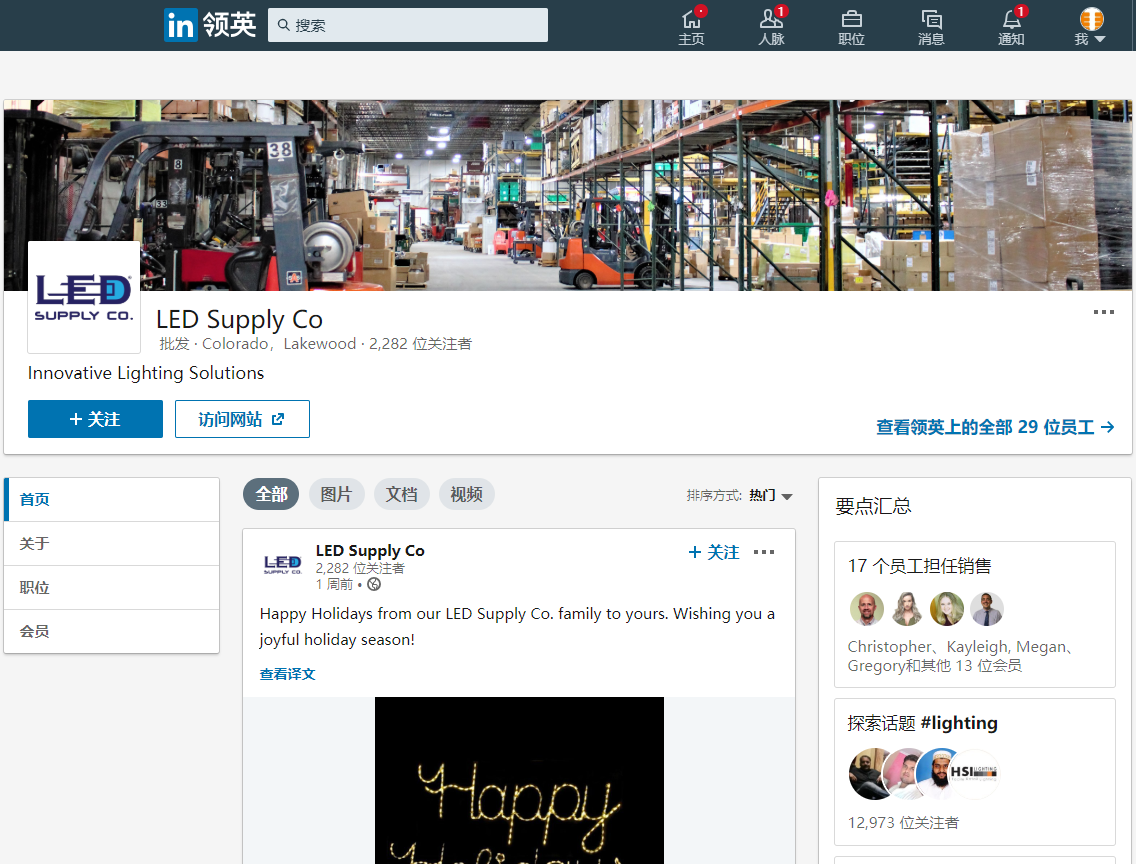
Task: Open the LinkedIn 领英 logo home link
Action: [x=210, y=25]
